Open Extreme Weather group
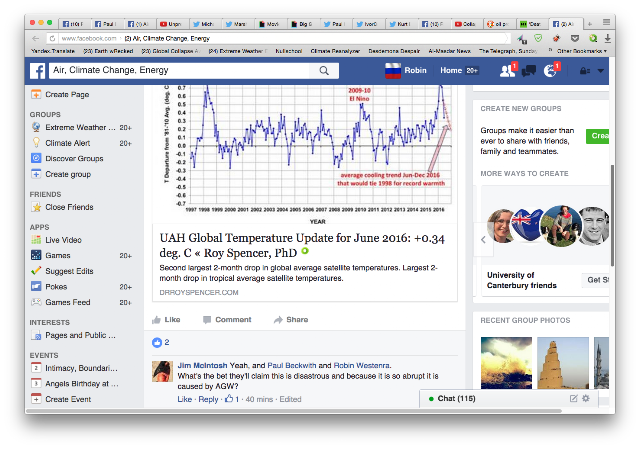Image resolution: width=640 pixels, height=449 pixels. (81, 127)
